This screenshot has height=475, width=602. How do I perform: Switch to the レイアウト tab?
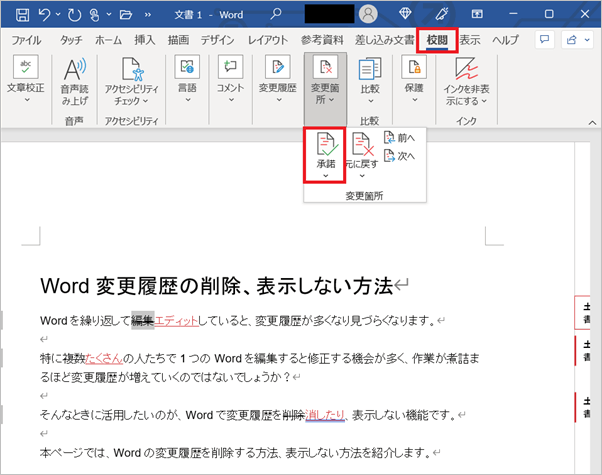tap(268, 40)
